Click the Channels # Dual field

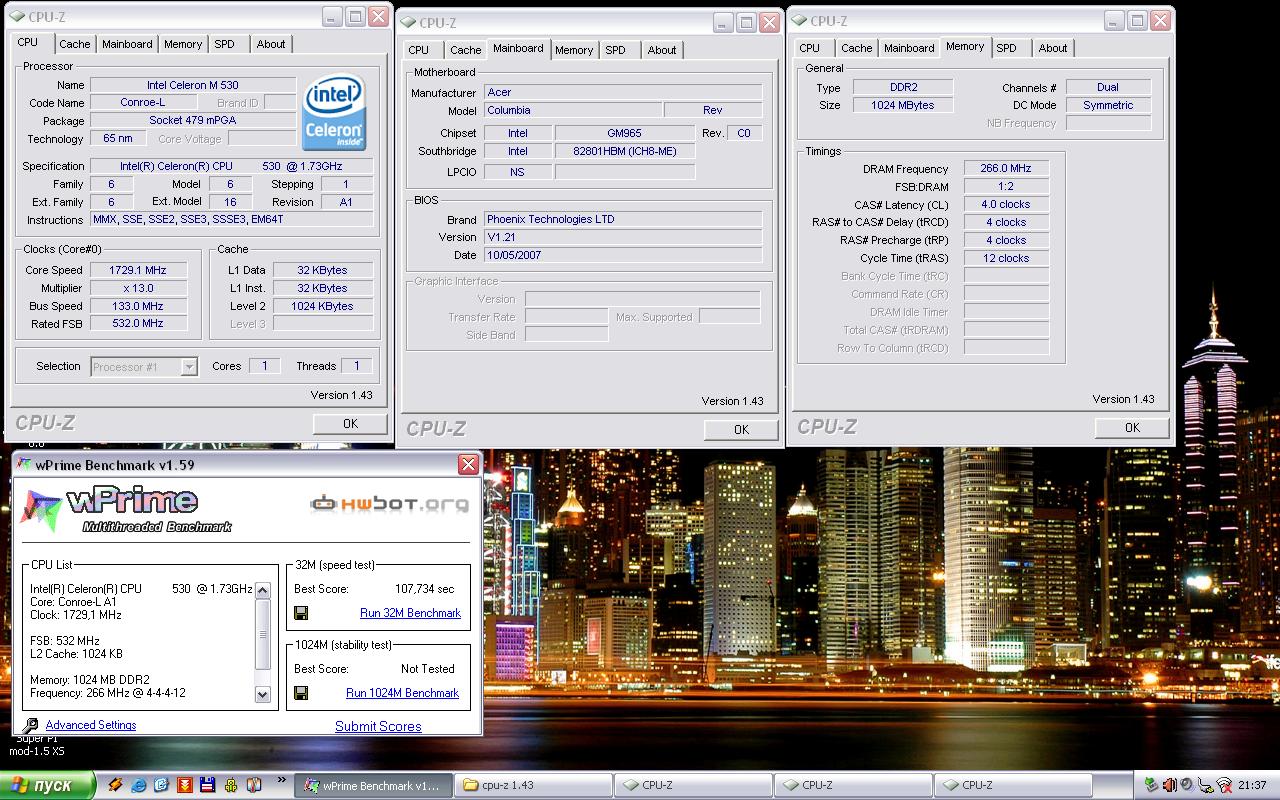[x=1108, y=87]
